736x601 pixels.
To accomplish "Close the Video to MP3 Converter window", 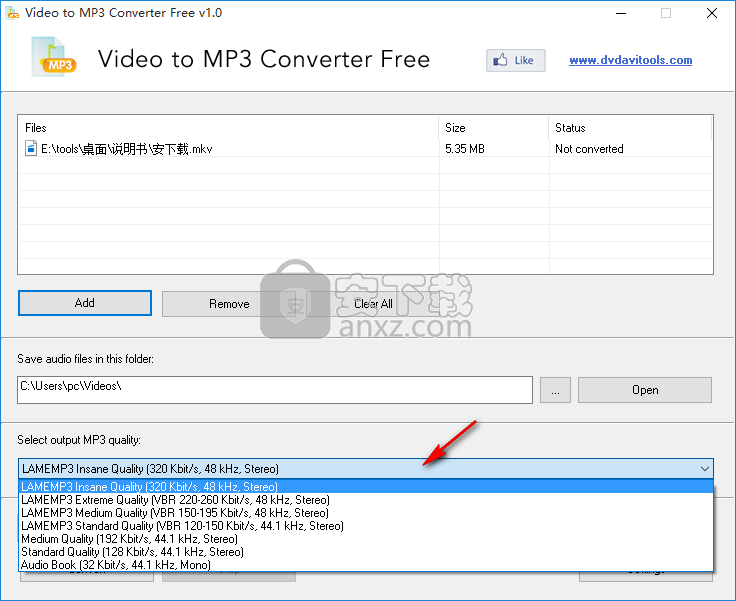I will [712, 13].
